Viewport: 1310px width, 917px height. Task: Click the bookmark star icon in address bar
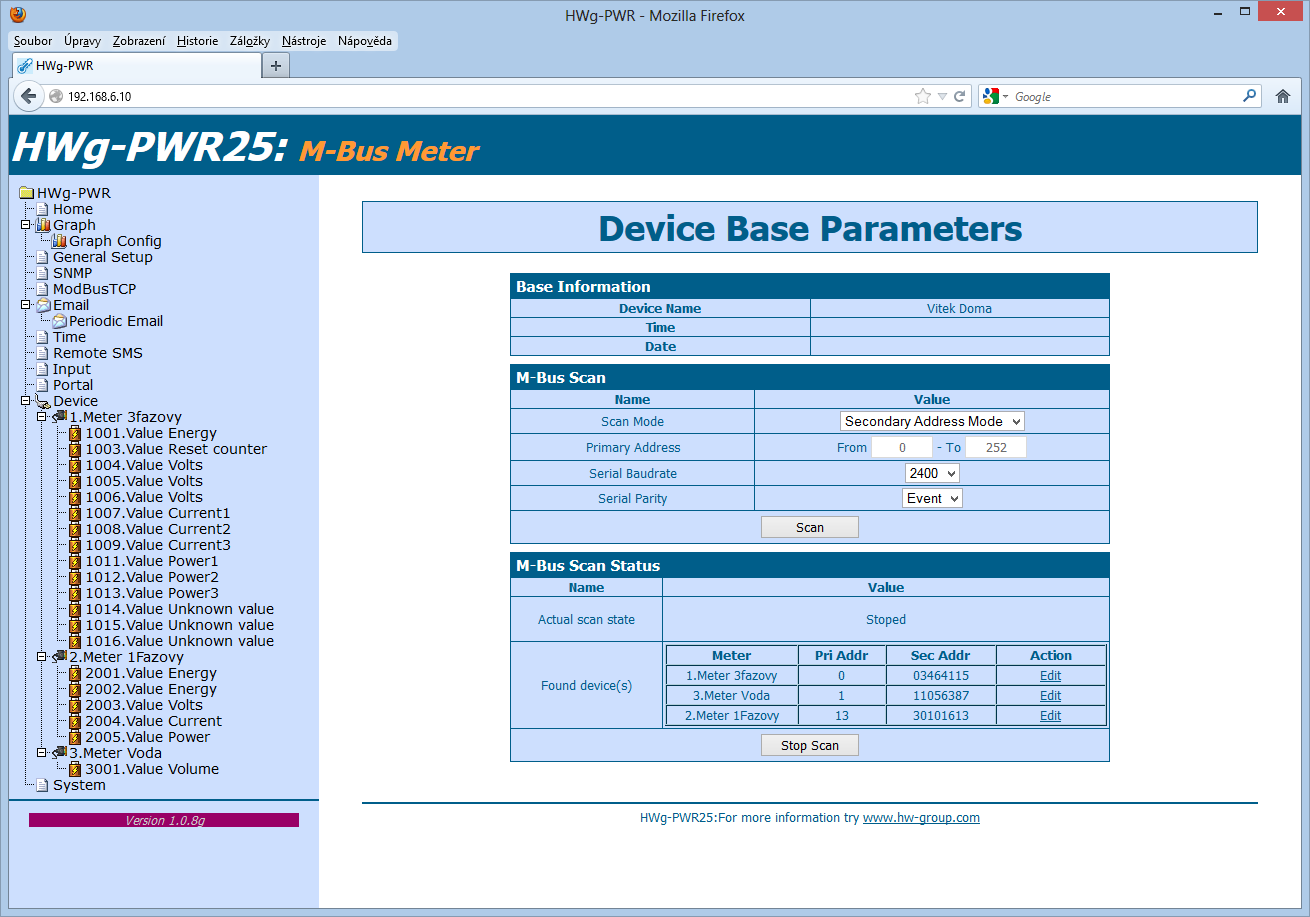[922, 97]
